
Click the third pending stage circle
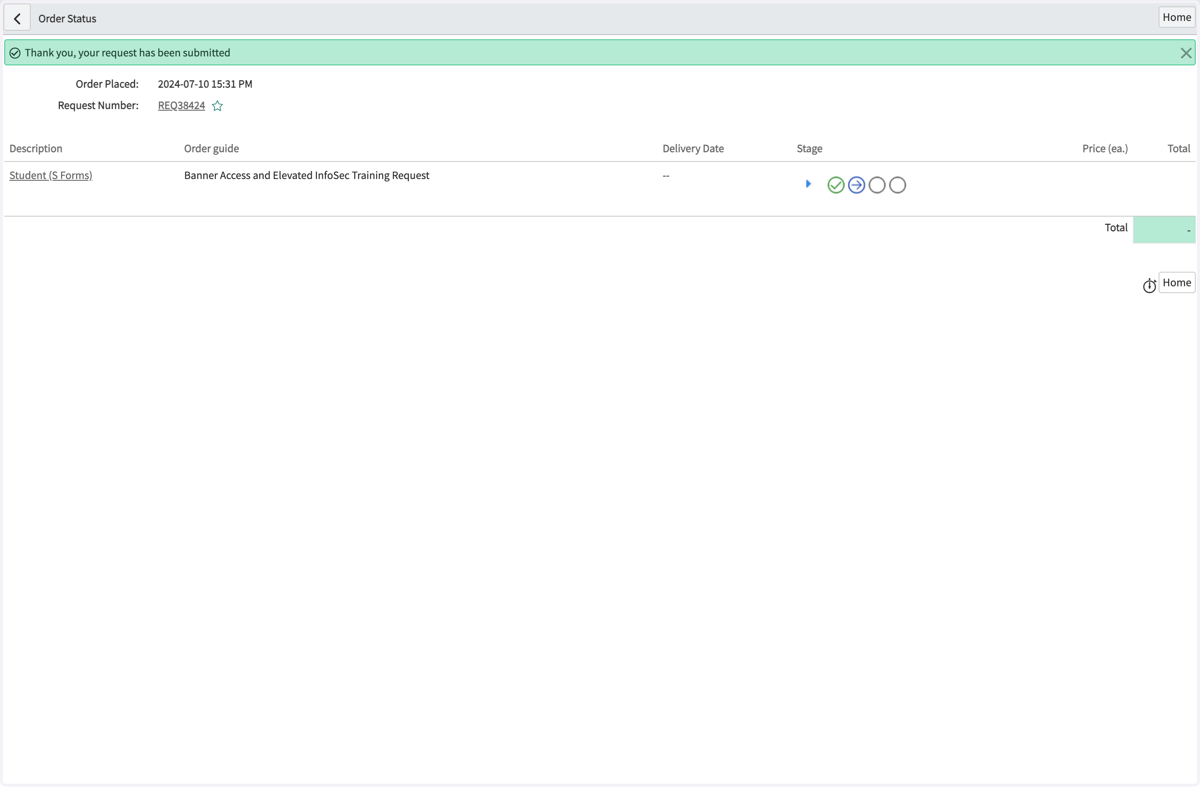[x=877, y=185]
